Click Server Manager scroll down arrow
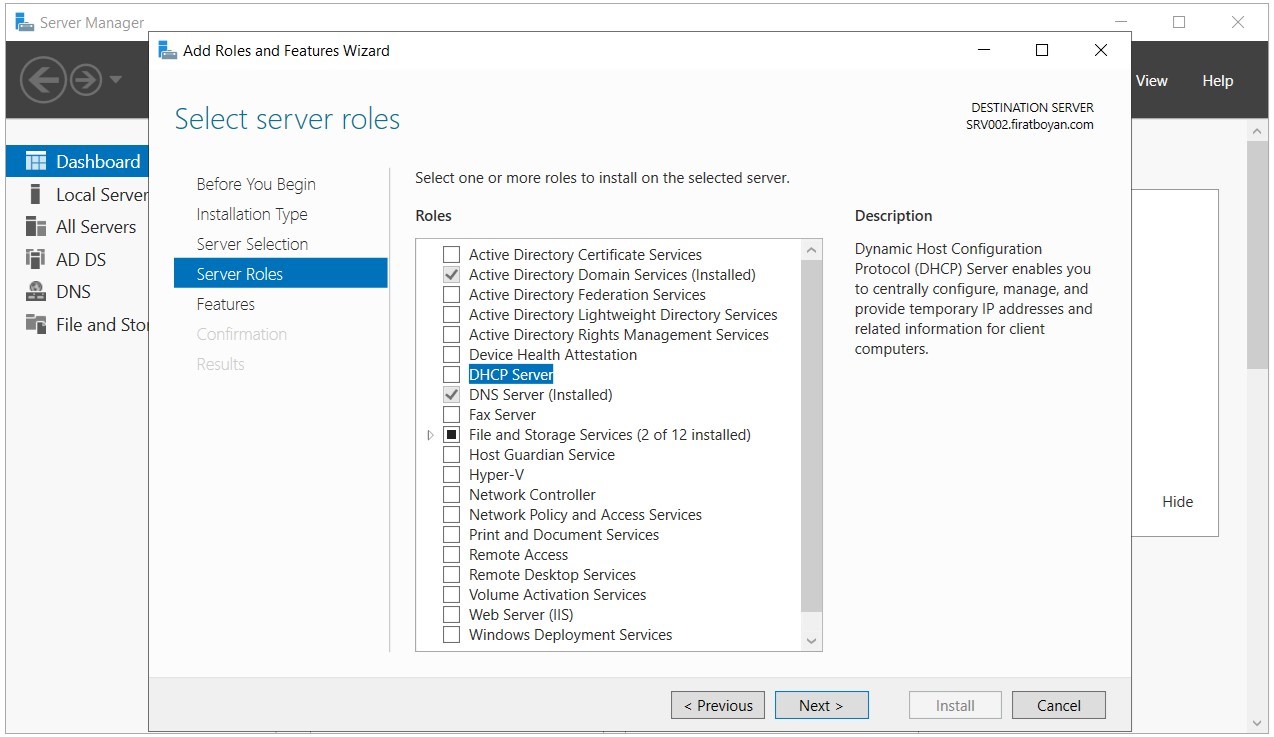1274x737 pixels. pos(1258,722)
